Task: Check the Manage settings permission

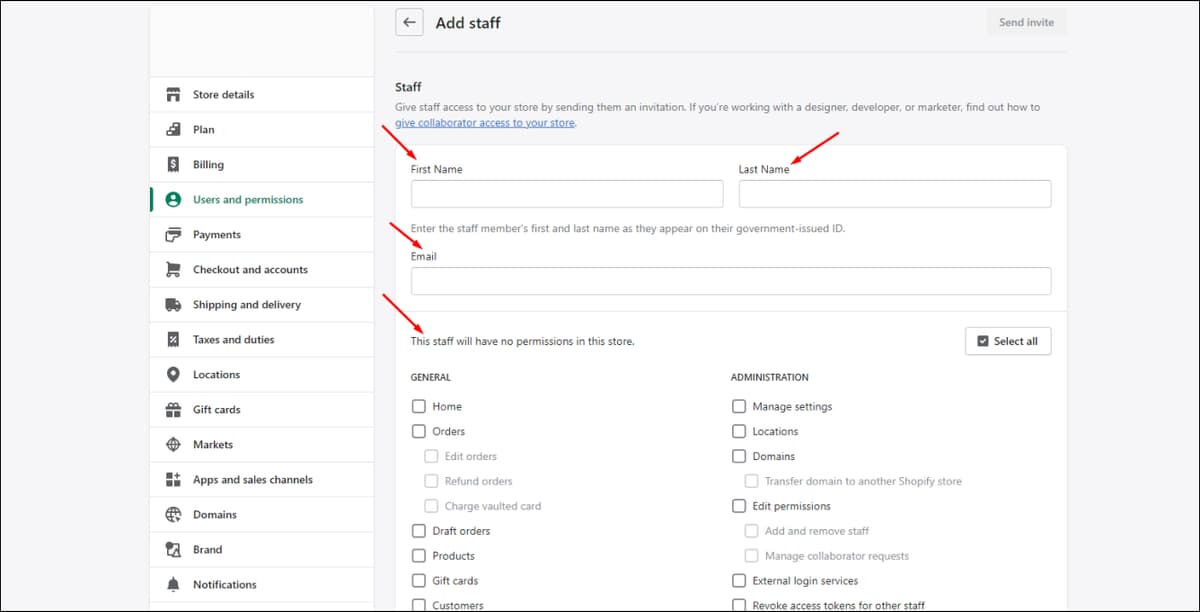Action: coord(739,407)
